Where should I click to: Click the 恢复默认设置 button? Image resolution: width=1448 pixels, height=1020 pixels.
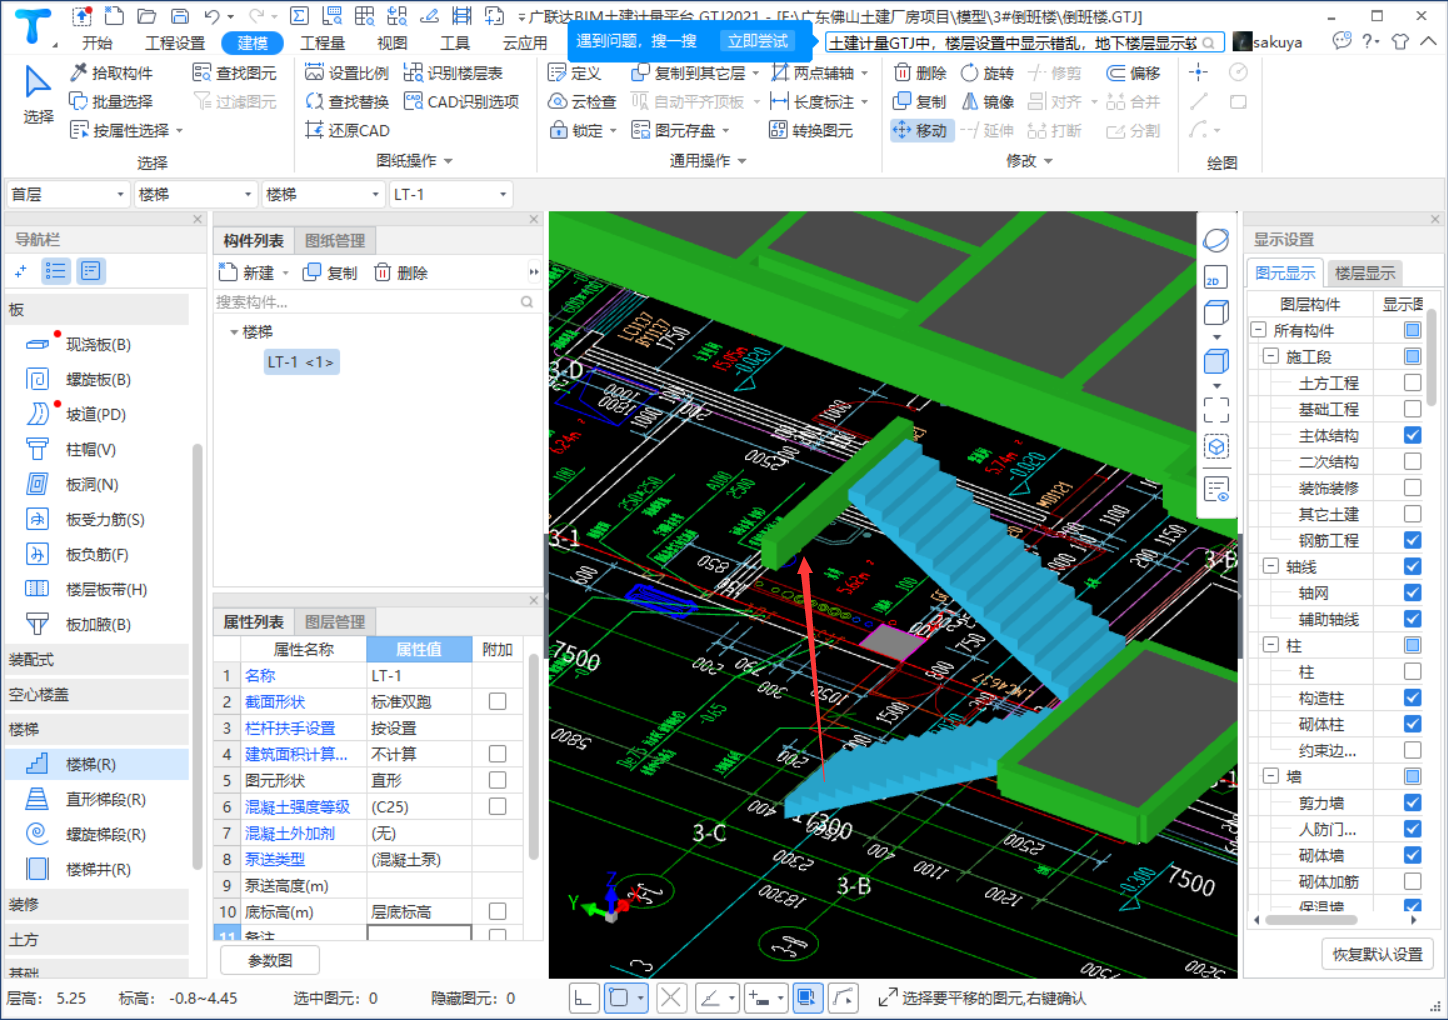point(1377,954)
